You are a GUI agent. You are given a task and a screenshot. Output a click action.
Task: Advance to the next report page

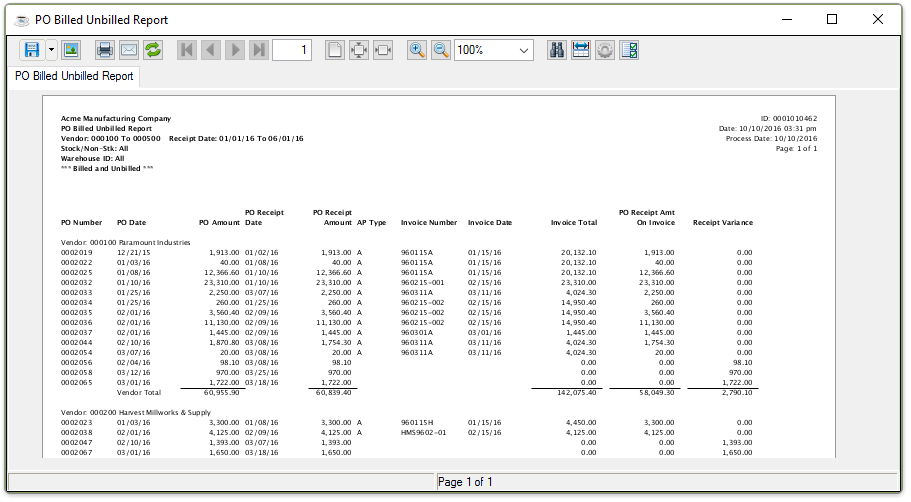(235, 50)
